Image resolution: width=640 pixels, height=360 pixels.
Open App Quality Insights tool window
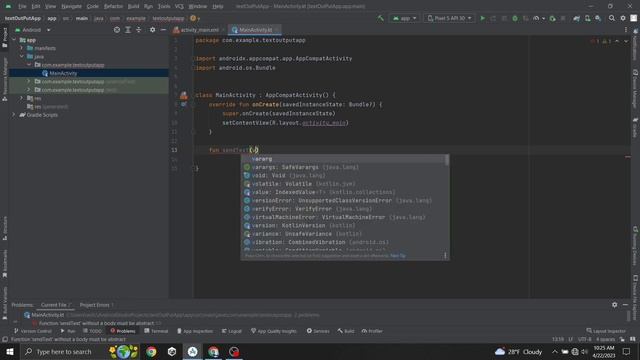(x=273, y=331)
